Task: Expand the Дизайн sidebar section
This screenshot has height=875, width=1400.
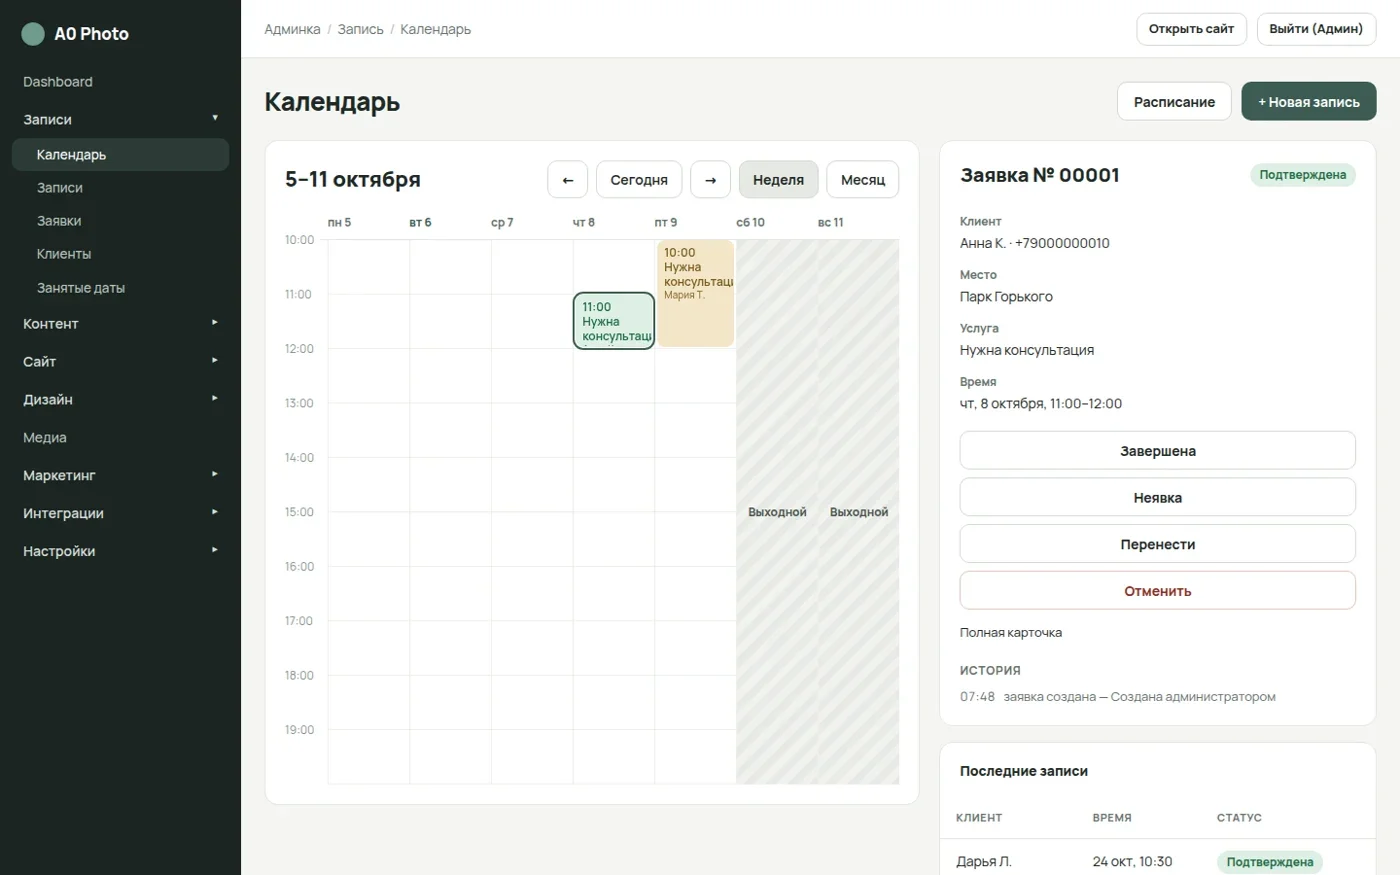Action: [x=120, y=400]
